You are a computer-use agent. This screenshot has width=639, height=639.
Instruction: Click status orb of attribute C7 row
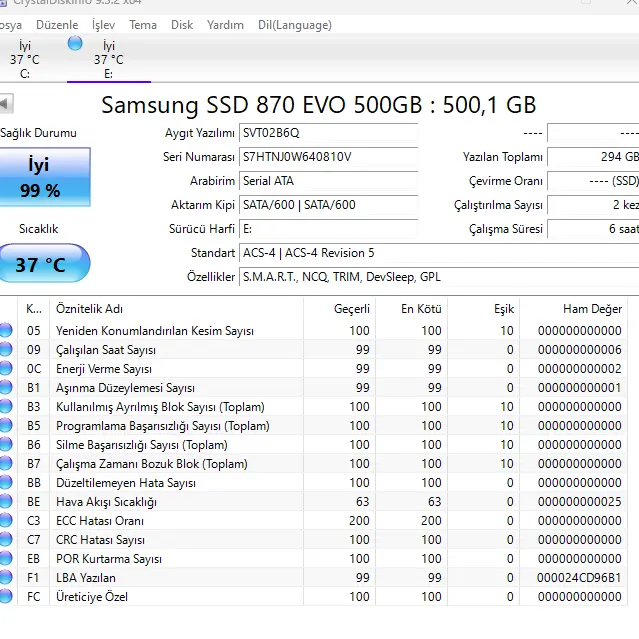[6, 540]
